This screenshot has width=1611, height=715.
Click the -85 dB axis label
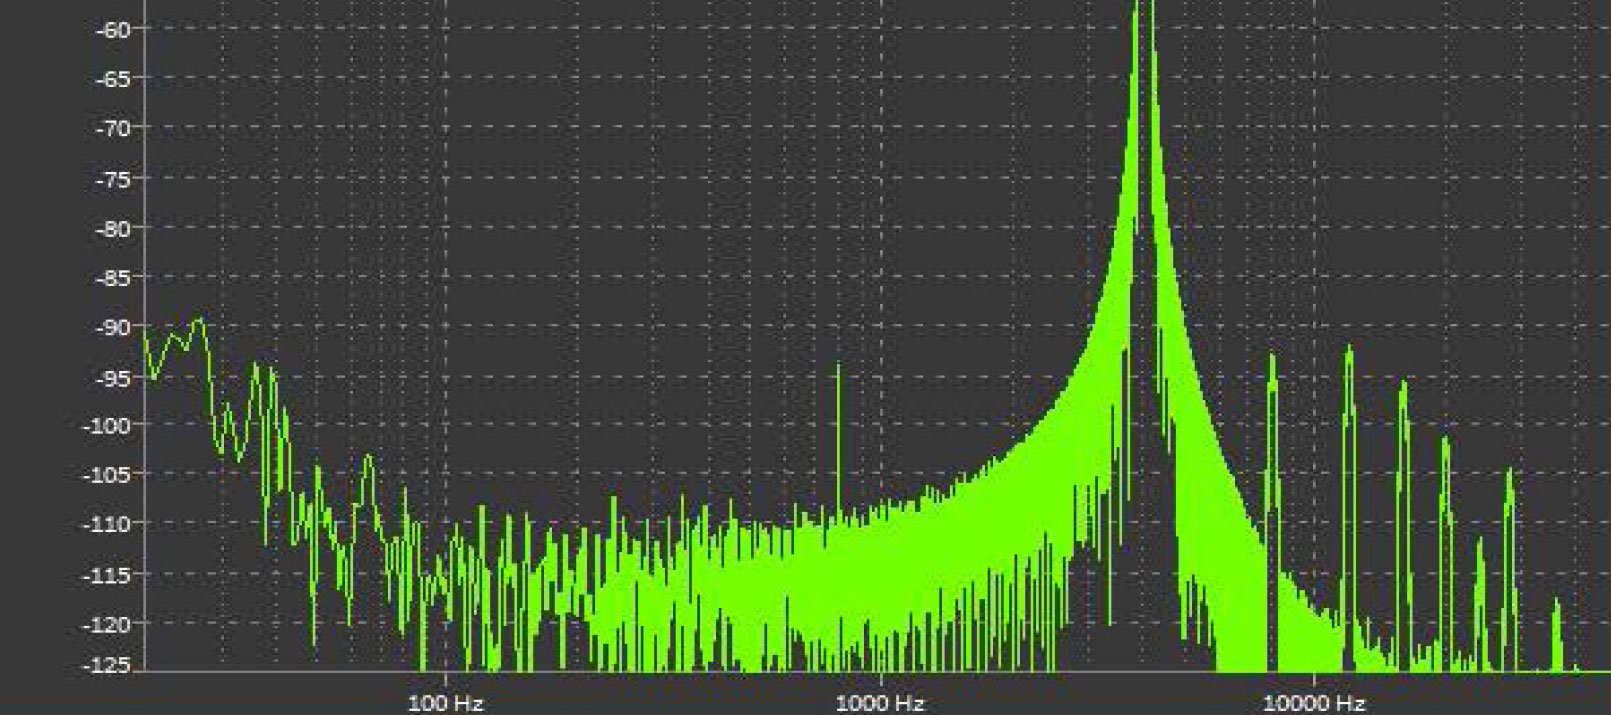(116, 278)
